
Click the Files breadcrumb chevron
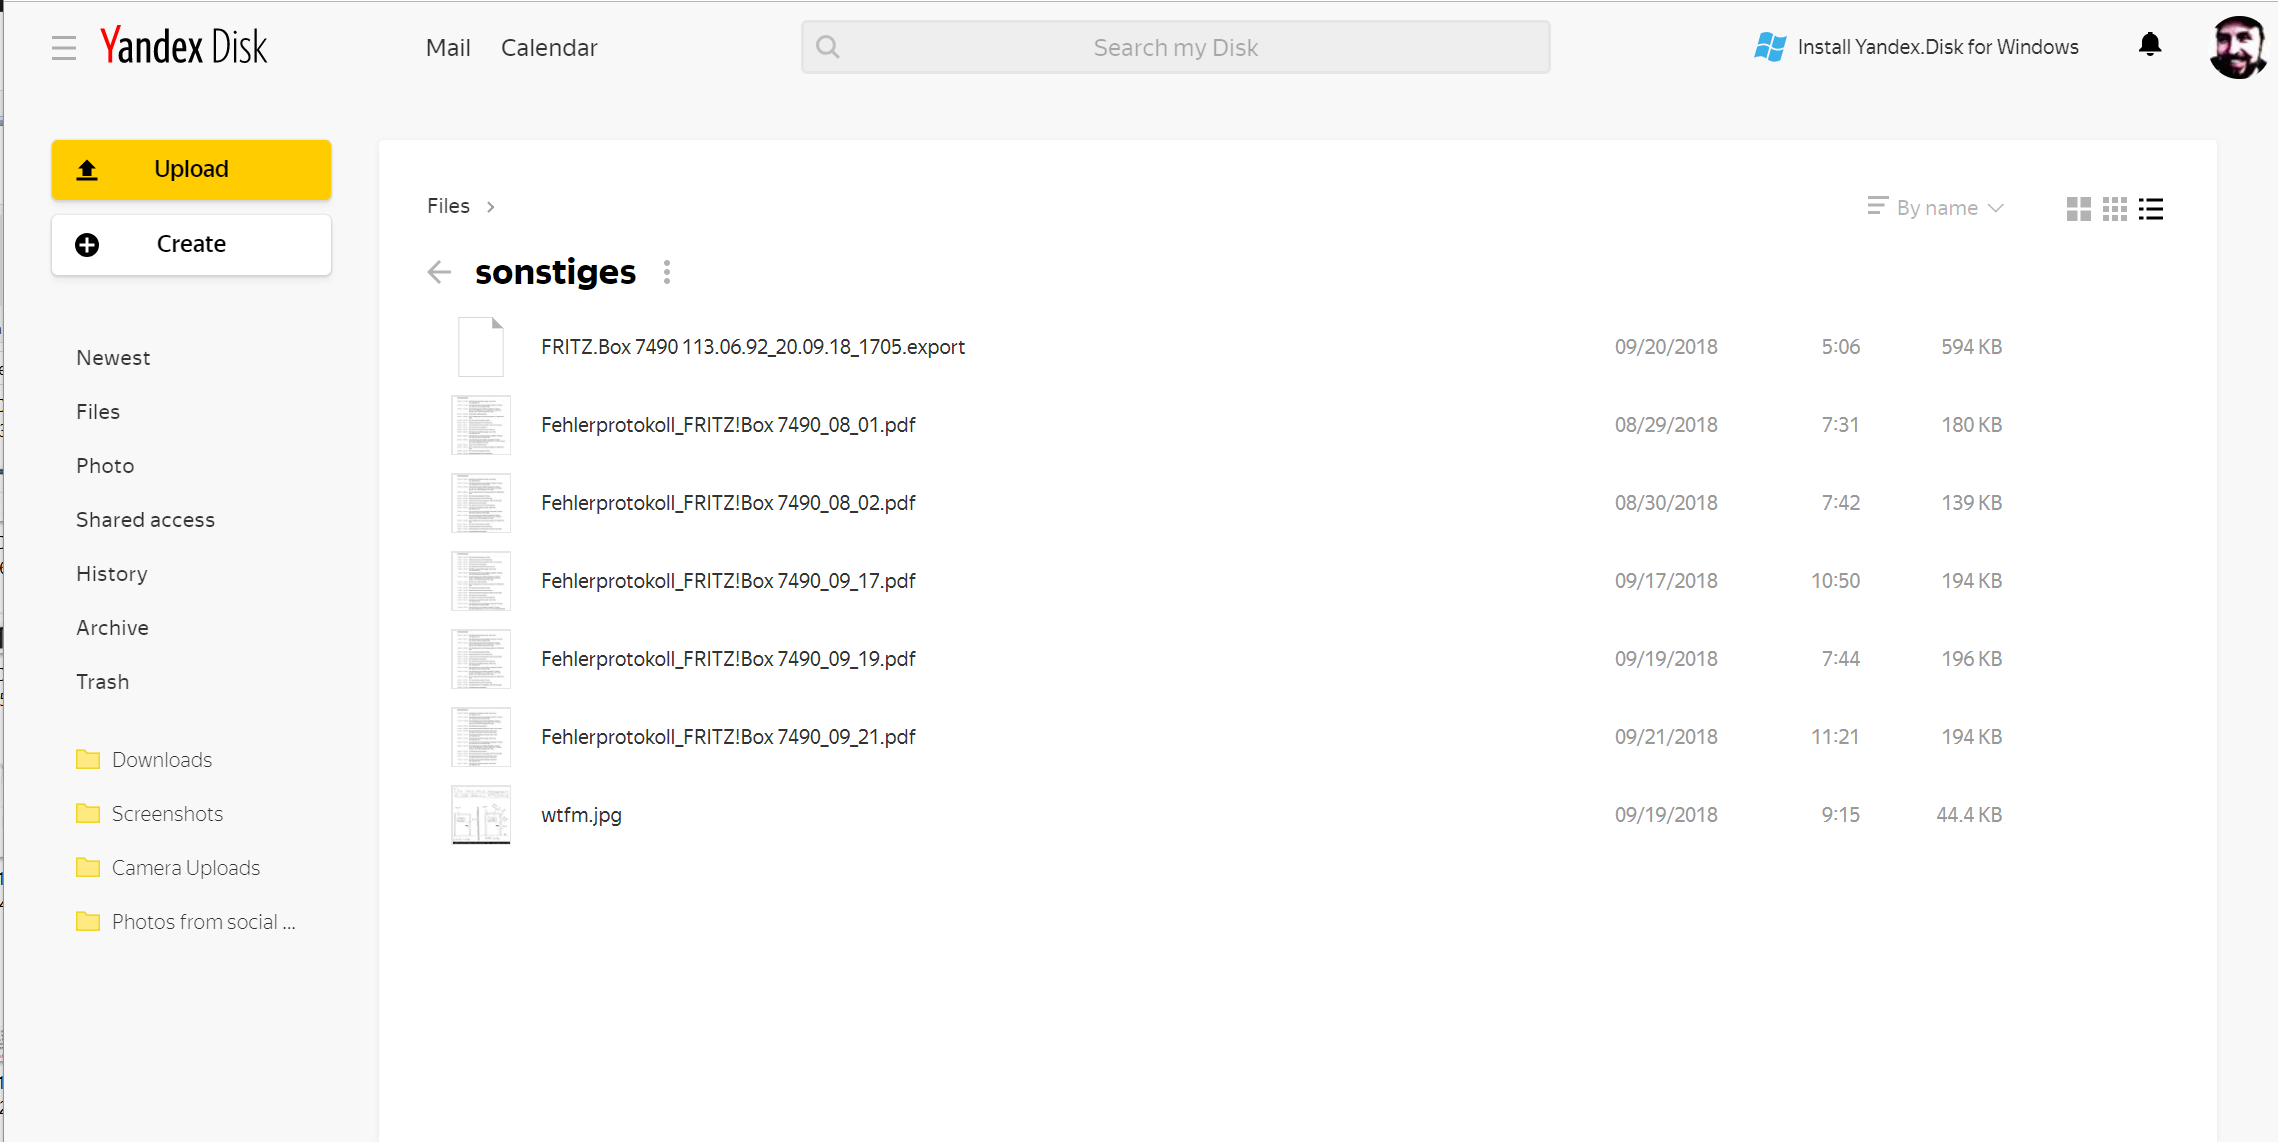[x=491, y=207]
